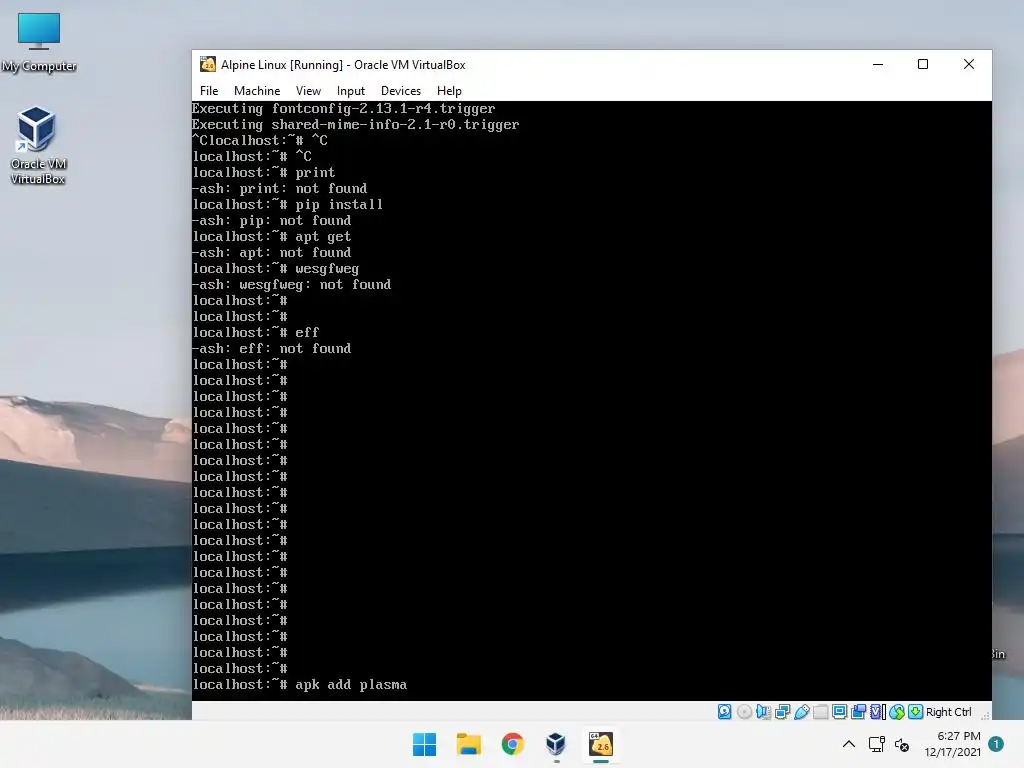
Task: Click the fontconfig-2.13.1-r4.trigger line
Action: 344,108
